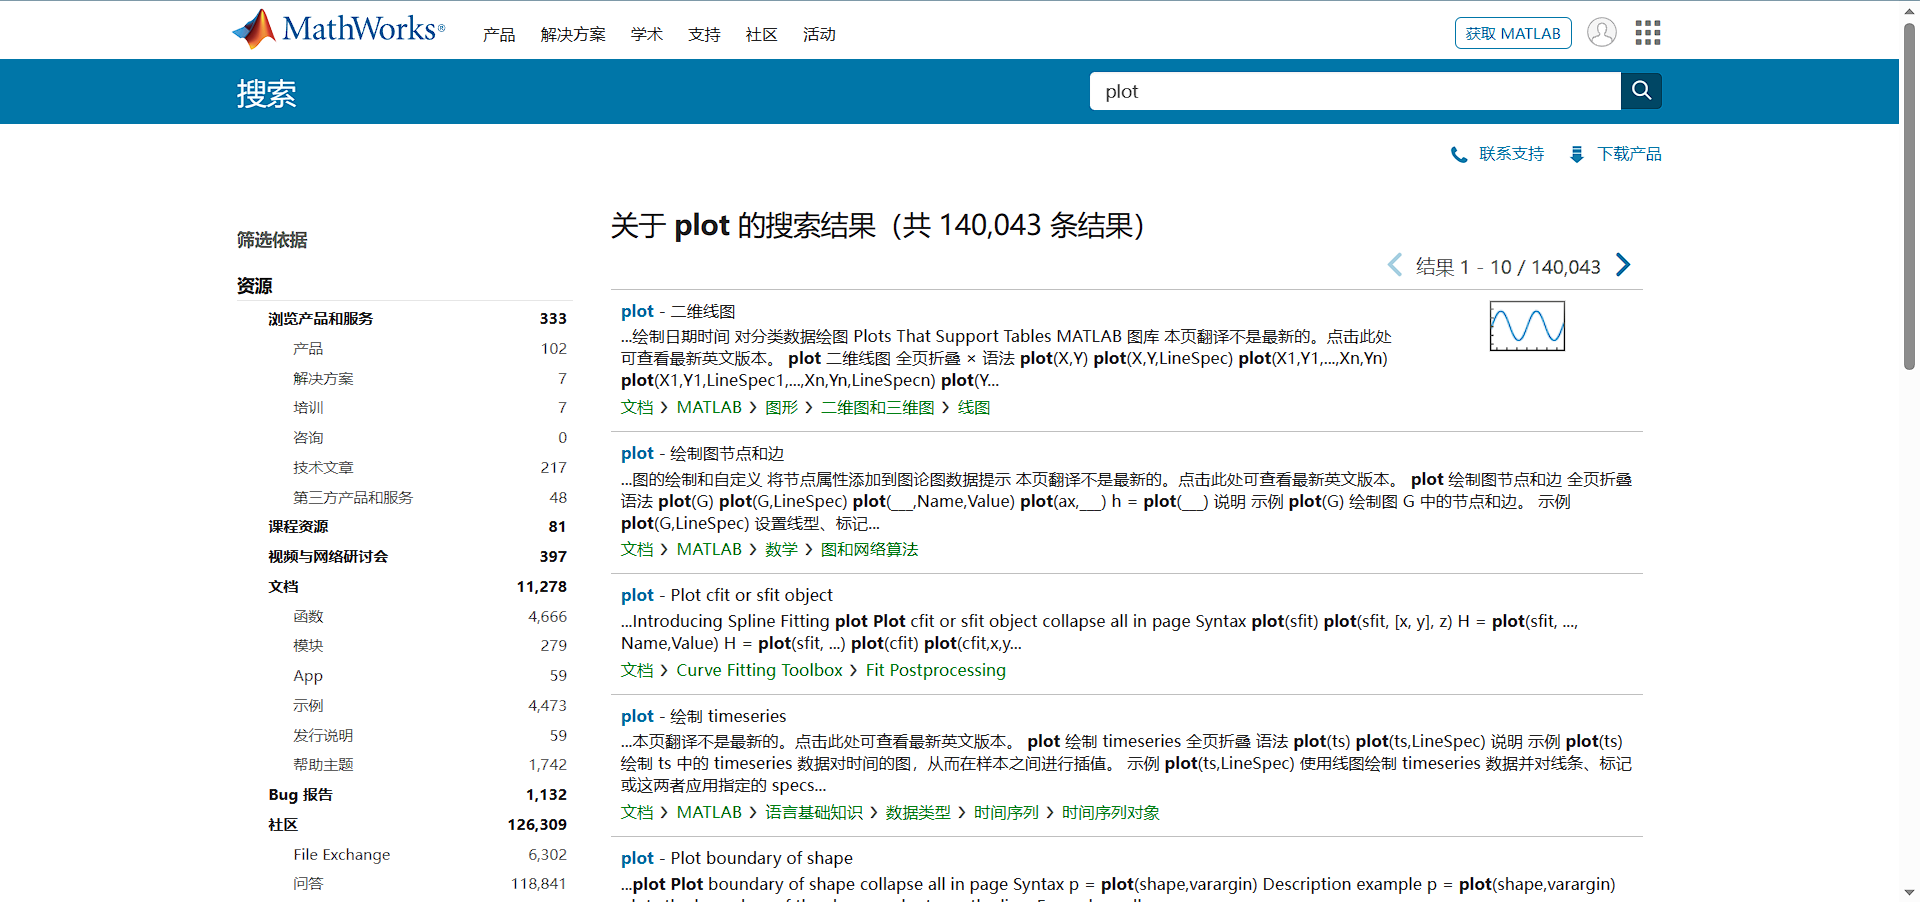Open the 支持 menu
Screen dimensions: 1920x902
click(x=704, y=35)
